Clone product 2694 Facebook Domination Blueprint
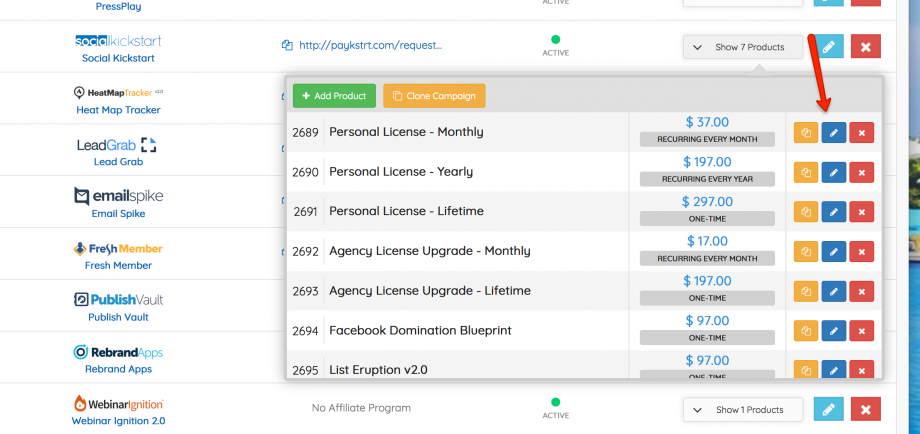This screenshot has height=434, width=920. (x=806, y=331)
